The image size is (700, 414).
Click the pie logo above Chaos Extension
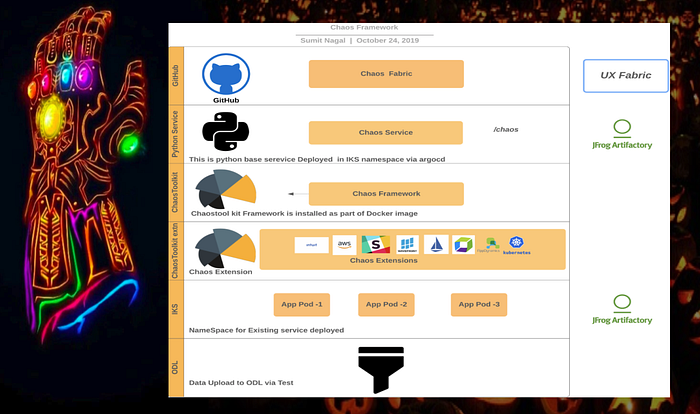[x=225, y=248]
